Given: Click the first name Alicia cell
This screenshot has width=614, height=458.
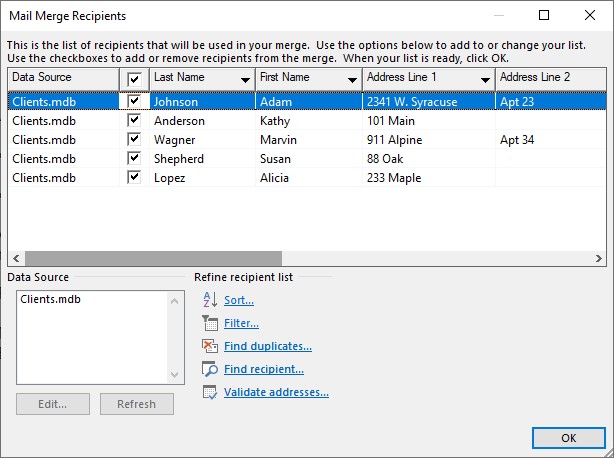Looking at the screenshot, I should pyautogui.click(x=309, y=178).
